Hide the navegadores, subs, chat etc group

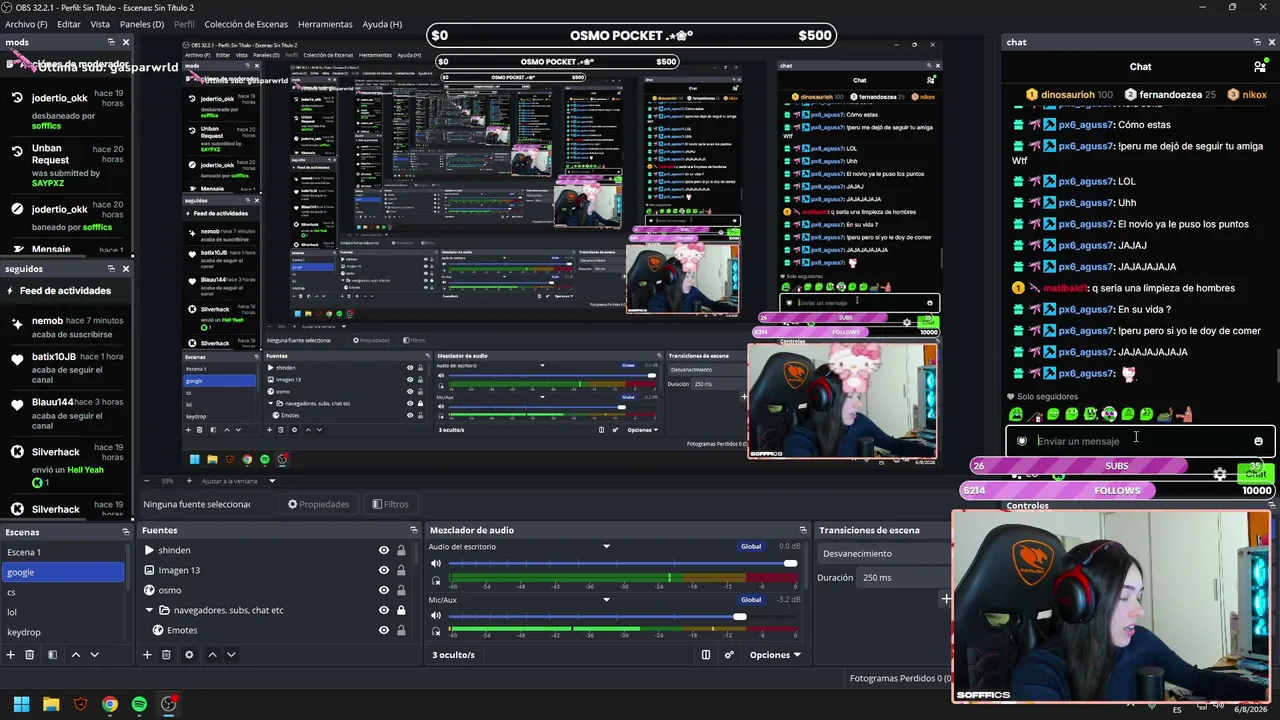[x=383, y=610]
